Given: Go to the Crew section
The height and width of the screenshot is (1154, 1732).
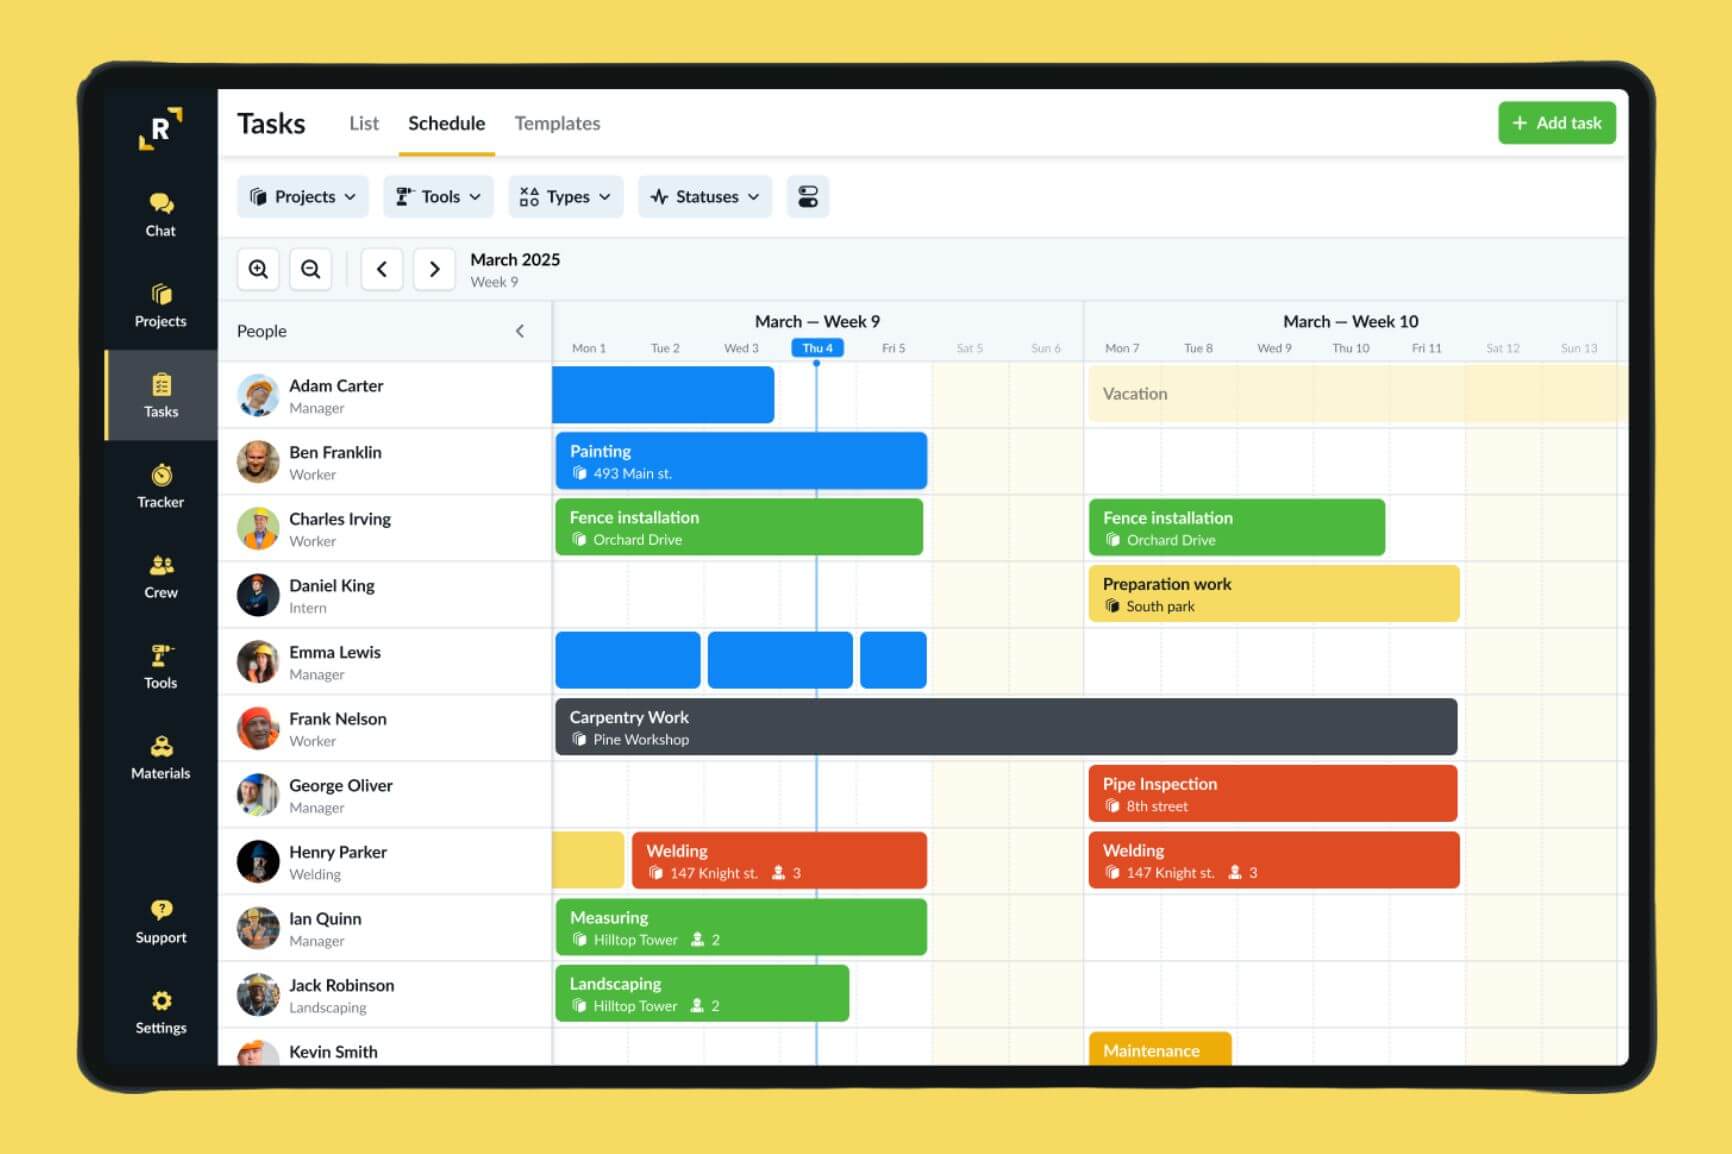Looking at the screenshot, I should point(160,577).
